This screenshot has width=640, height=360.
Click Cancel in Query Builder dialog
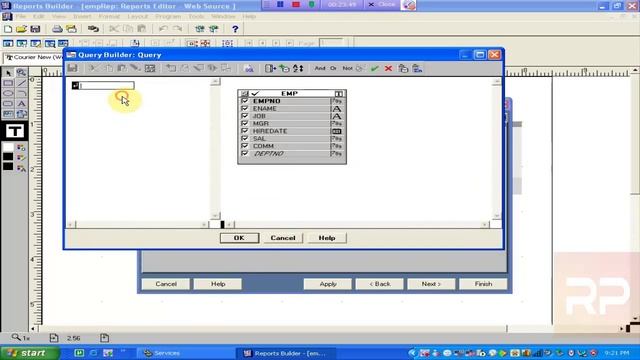[283, 238]
